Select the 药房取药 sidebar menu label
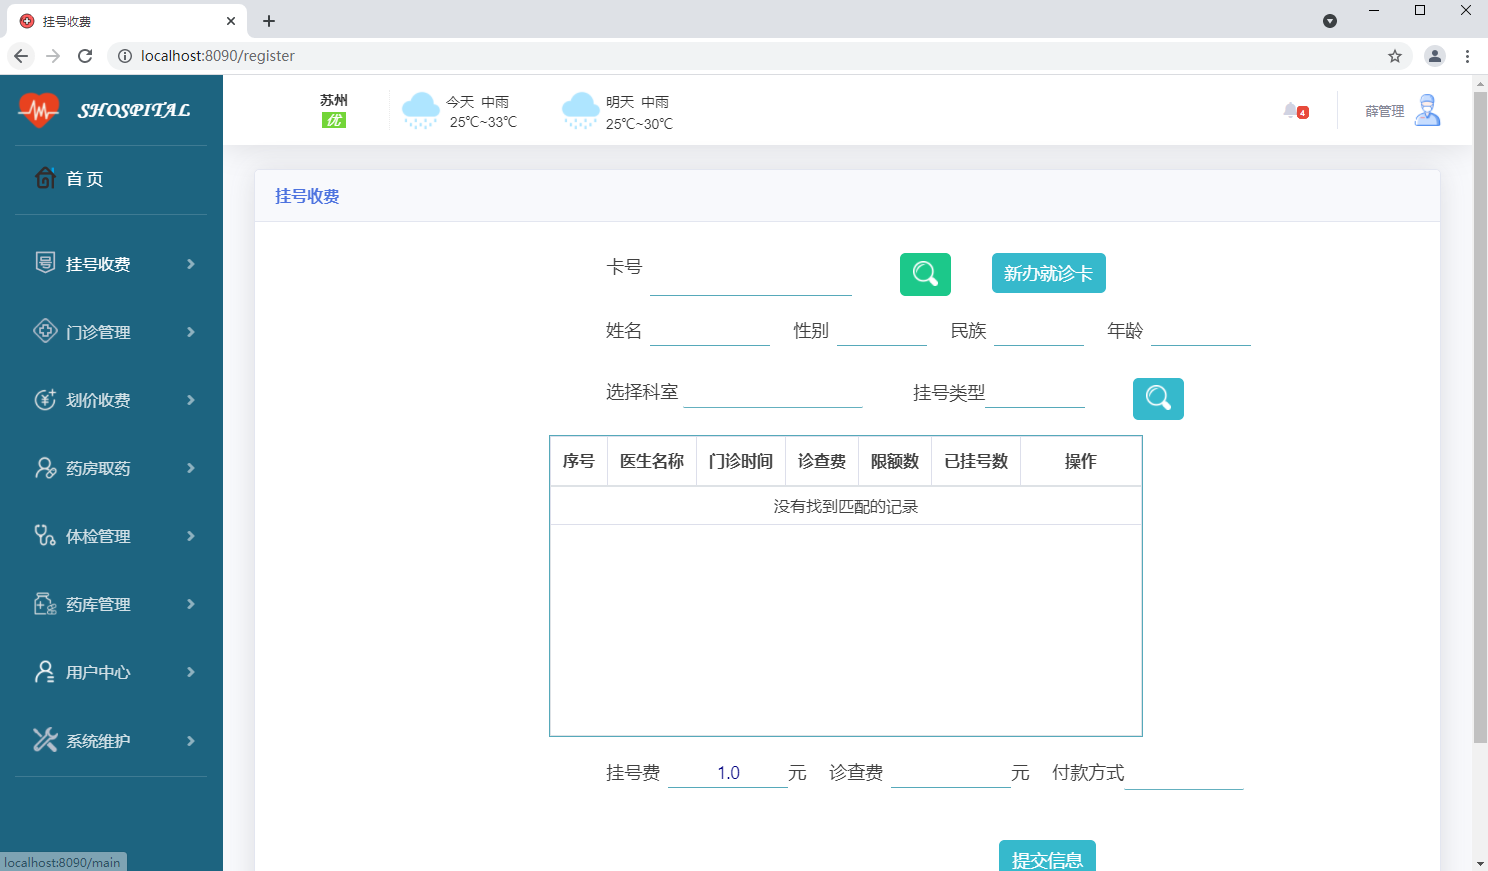Viewport: 1488px width, 871px height. tap(98, 468)
